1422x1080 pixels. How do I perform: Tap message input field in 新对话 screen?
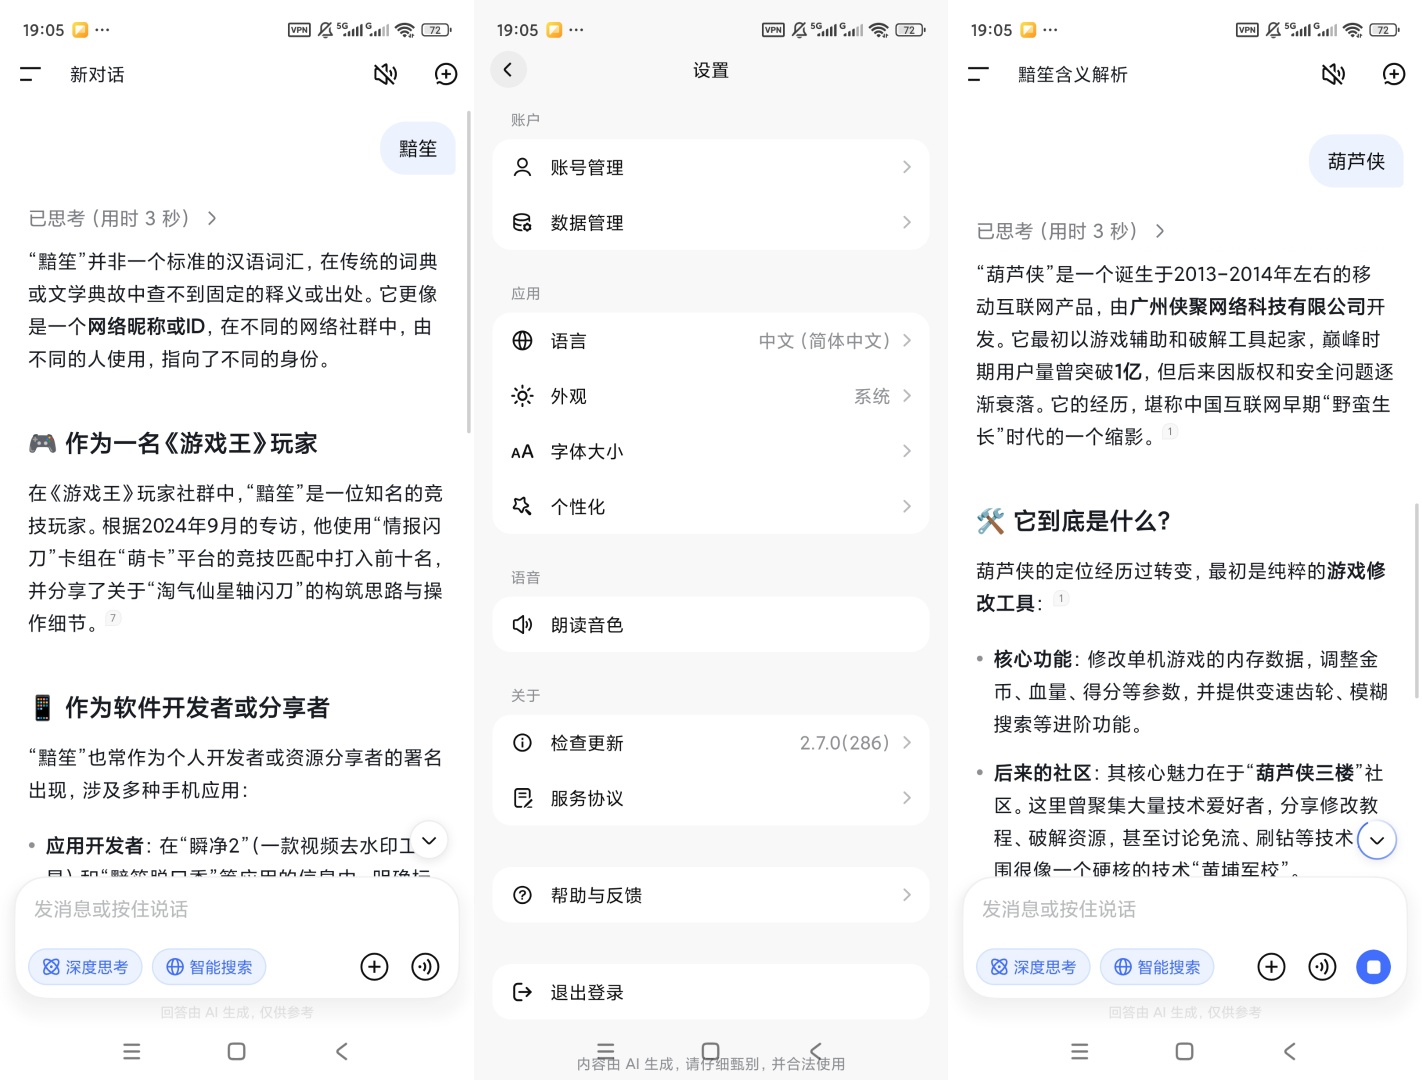pos(237,909)
